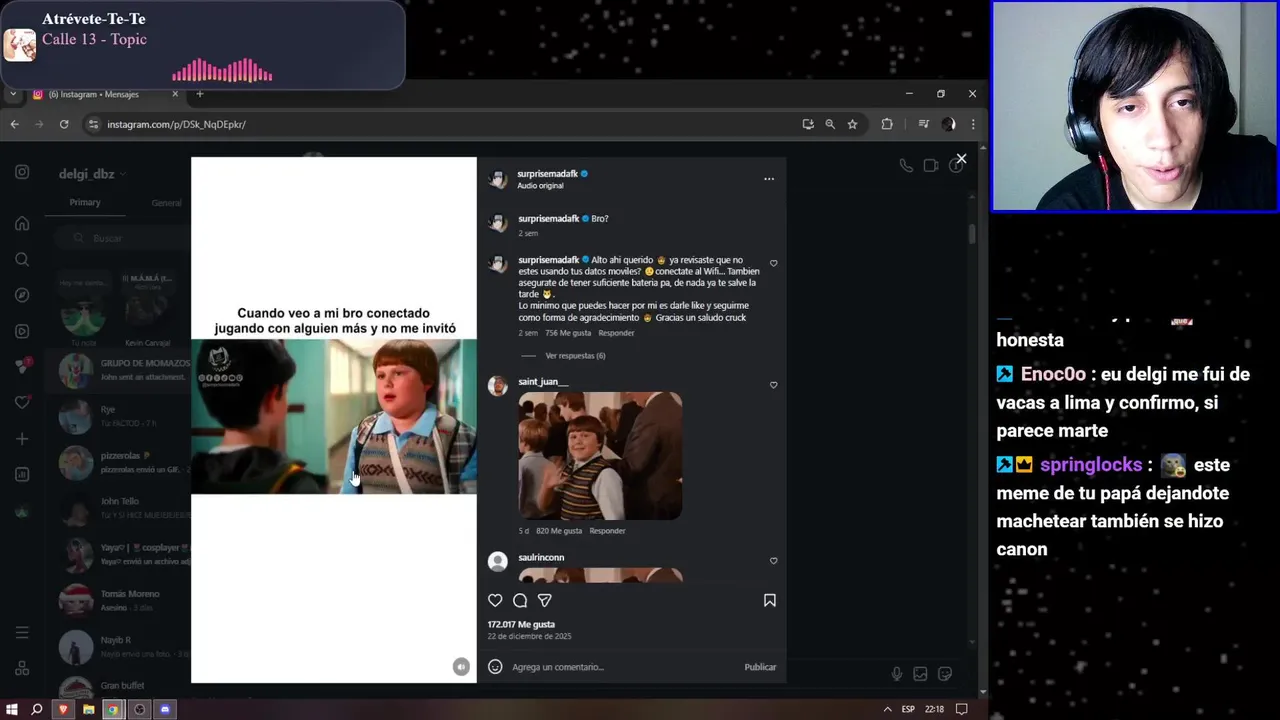Switch to General messages tab
Viewport: 1280px width, 720px height.
click(x=166, y=203)
